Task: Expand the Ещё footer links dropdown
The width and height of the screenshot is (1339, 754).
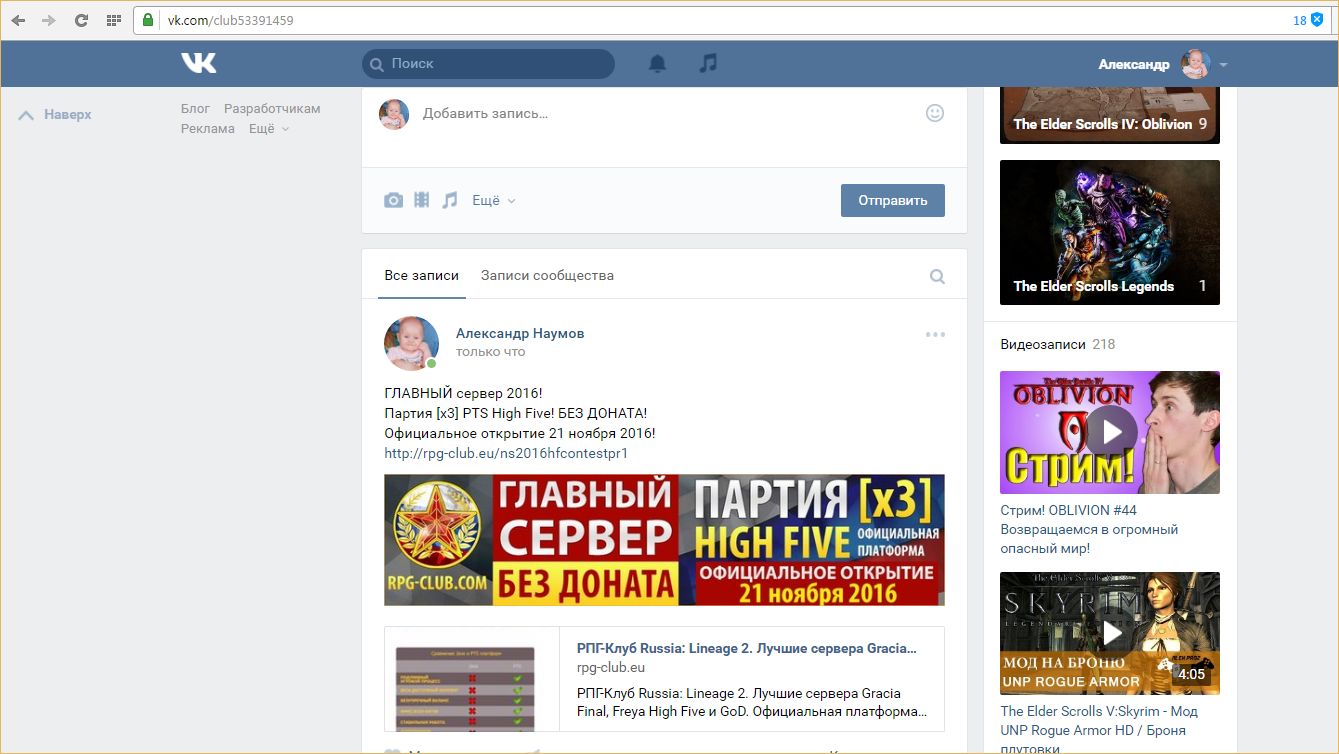Action: (x=269, y=128)
